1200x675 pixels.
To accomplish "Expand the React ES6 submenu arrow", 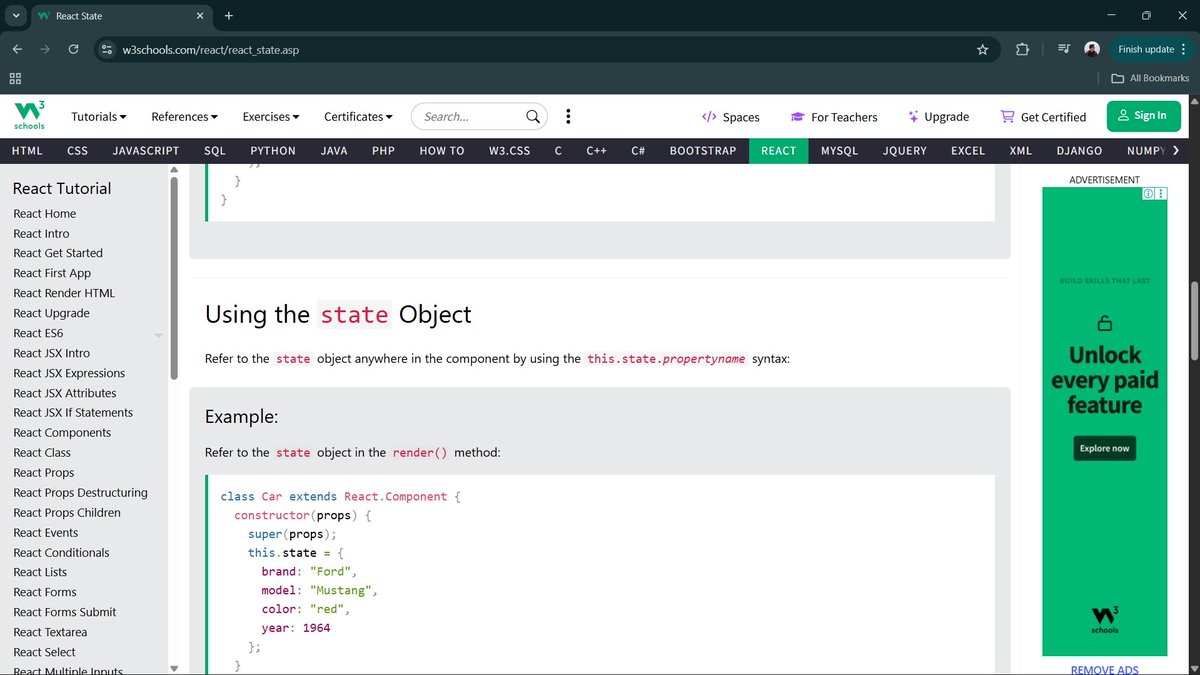I will [158, 335].
